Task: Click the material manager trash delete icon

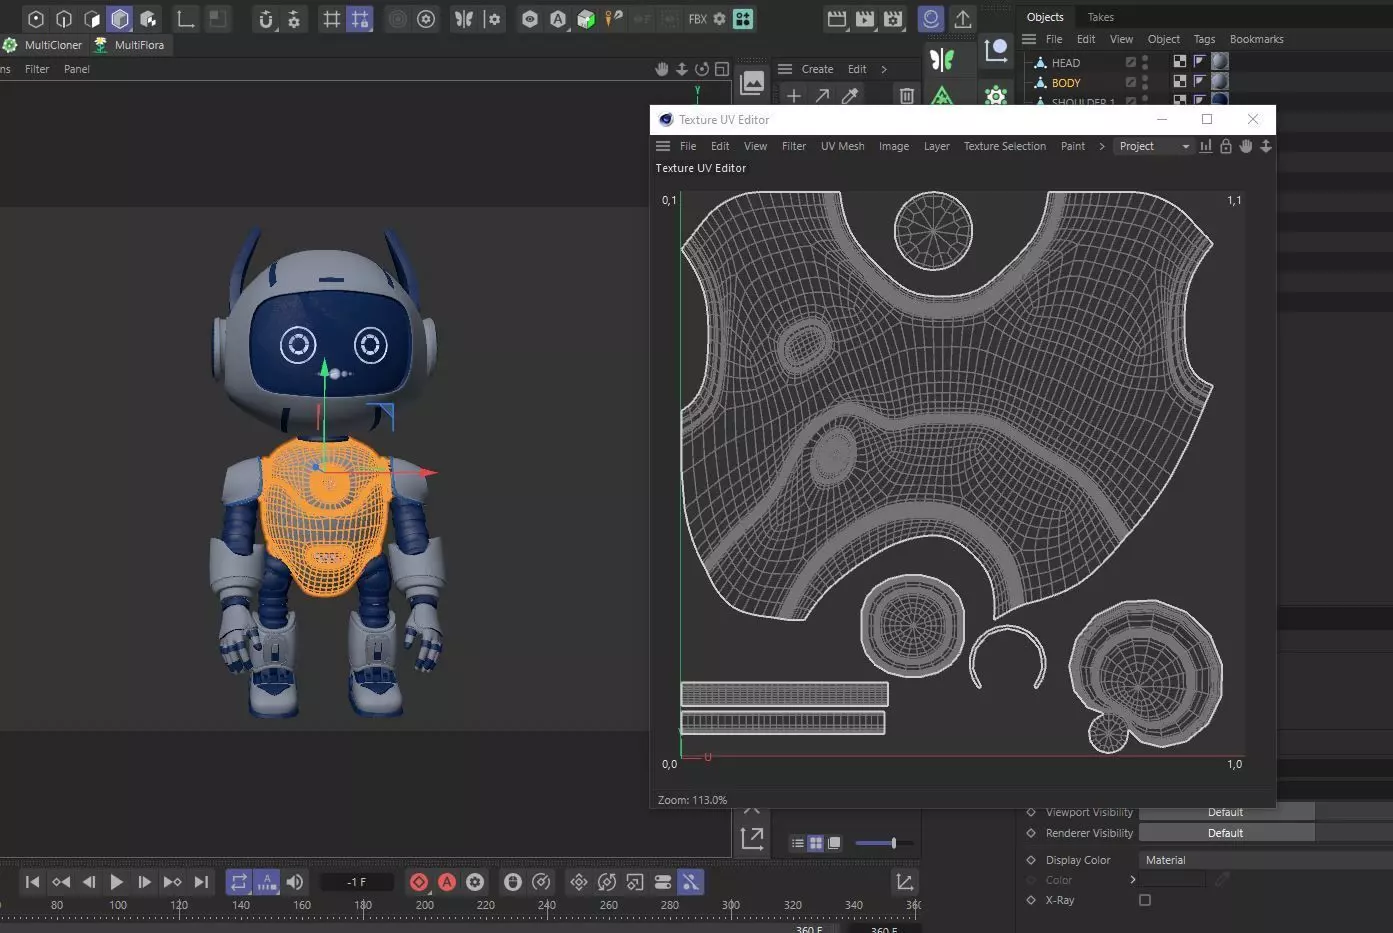Action: pyautogui.click(x=906, y=96)
